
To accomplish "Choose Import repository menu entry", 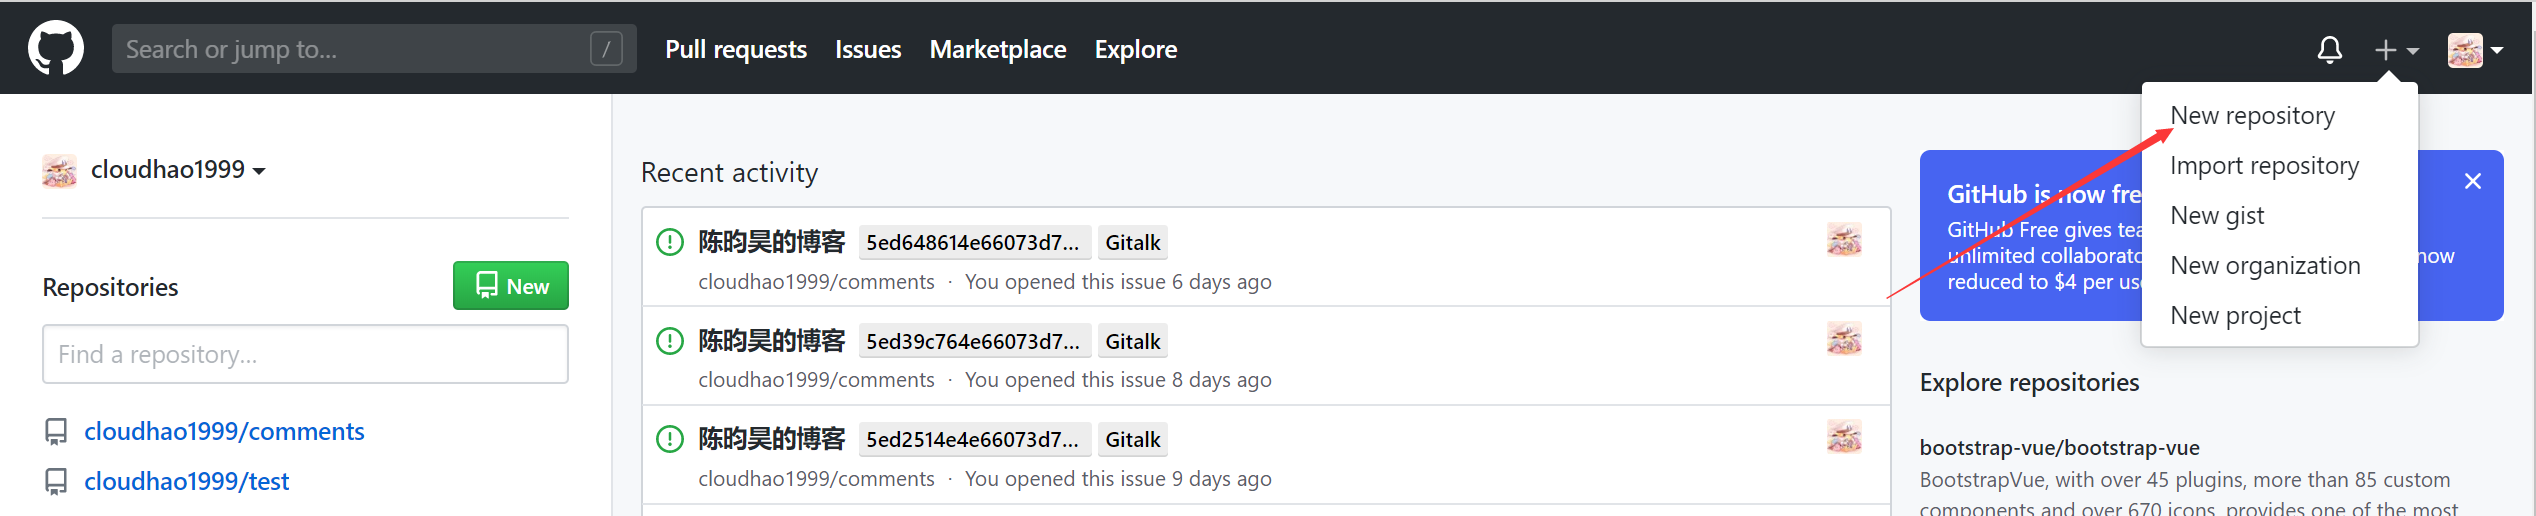I will [x=2264, y=165].
